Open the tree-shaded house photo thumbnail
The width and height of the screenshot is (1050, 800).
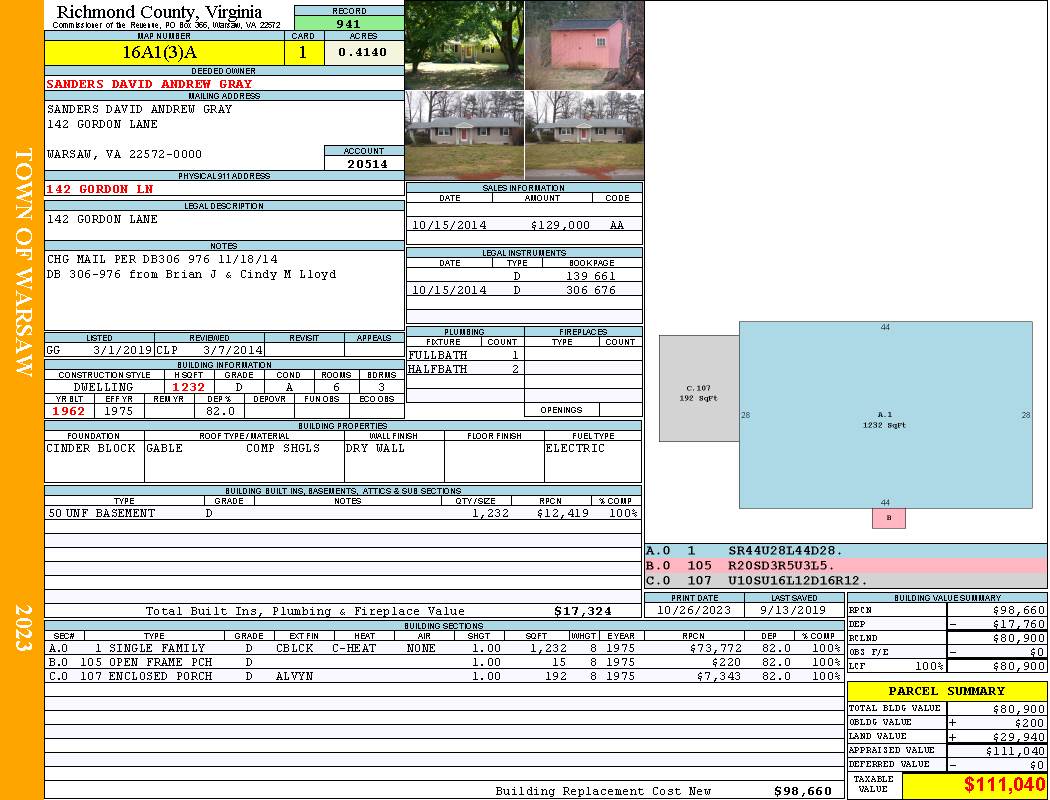point(464,45)
